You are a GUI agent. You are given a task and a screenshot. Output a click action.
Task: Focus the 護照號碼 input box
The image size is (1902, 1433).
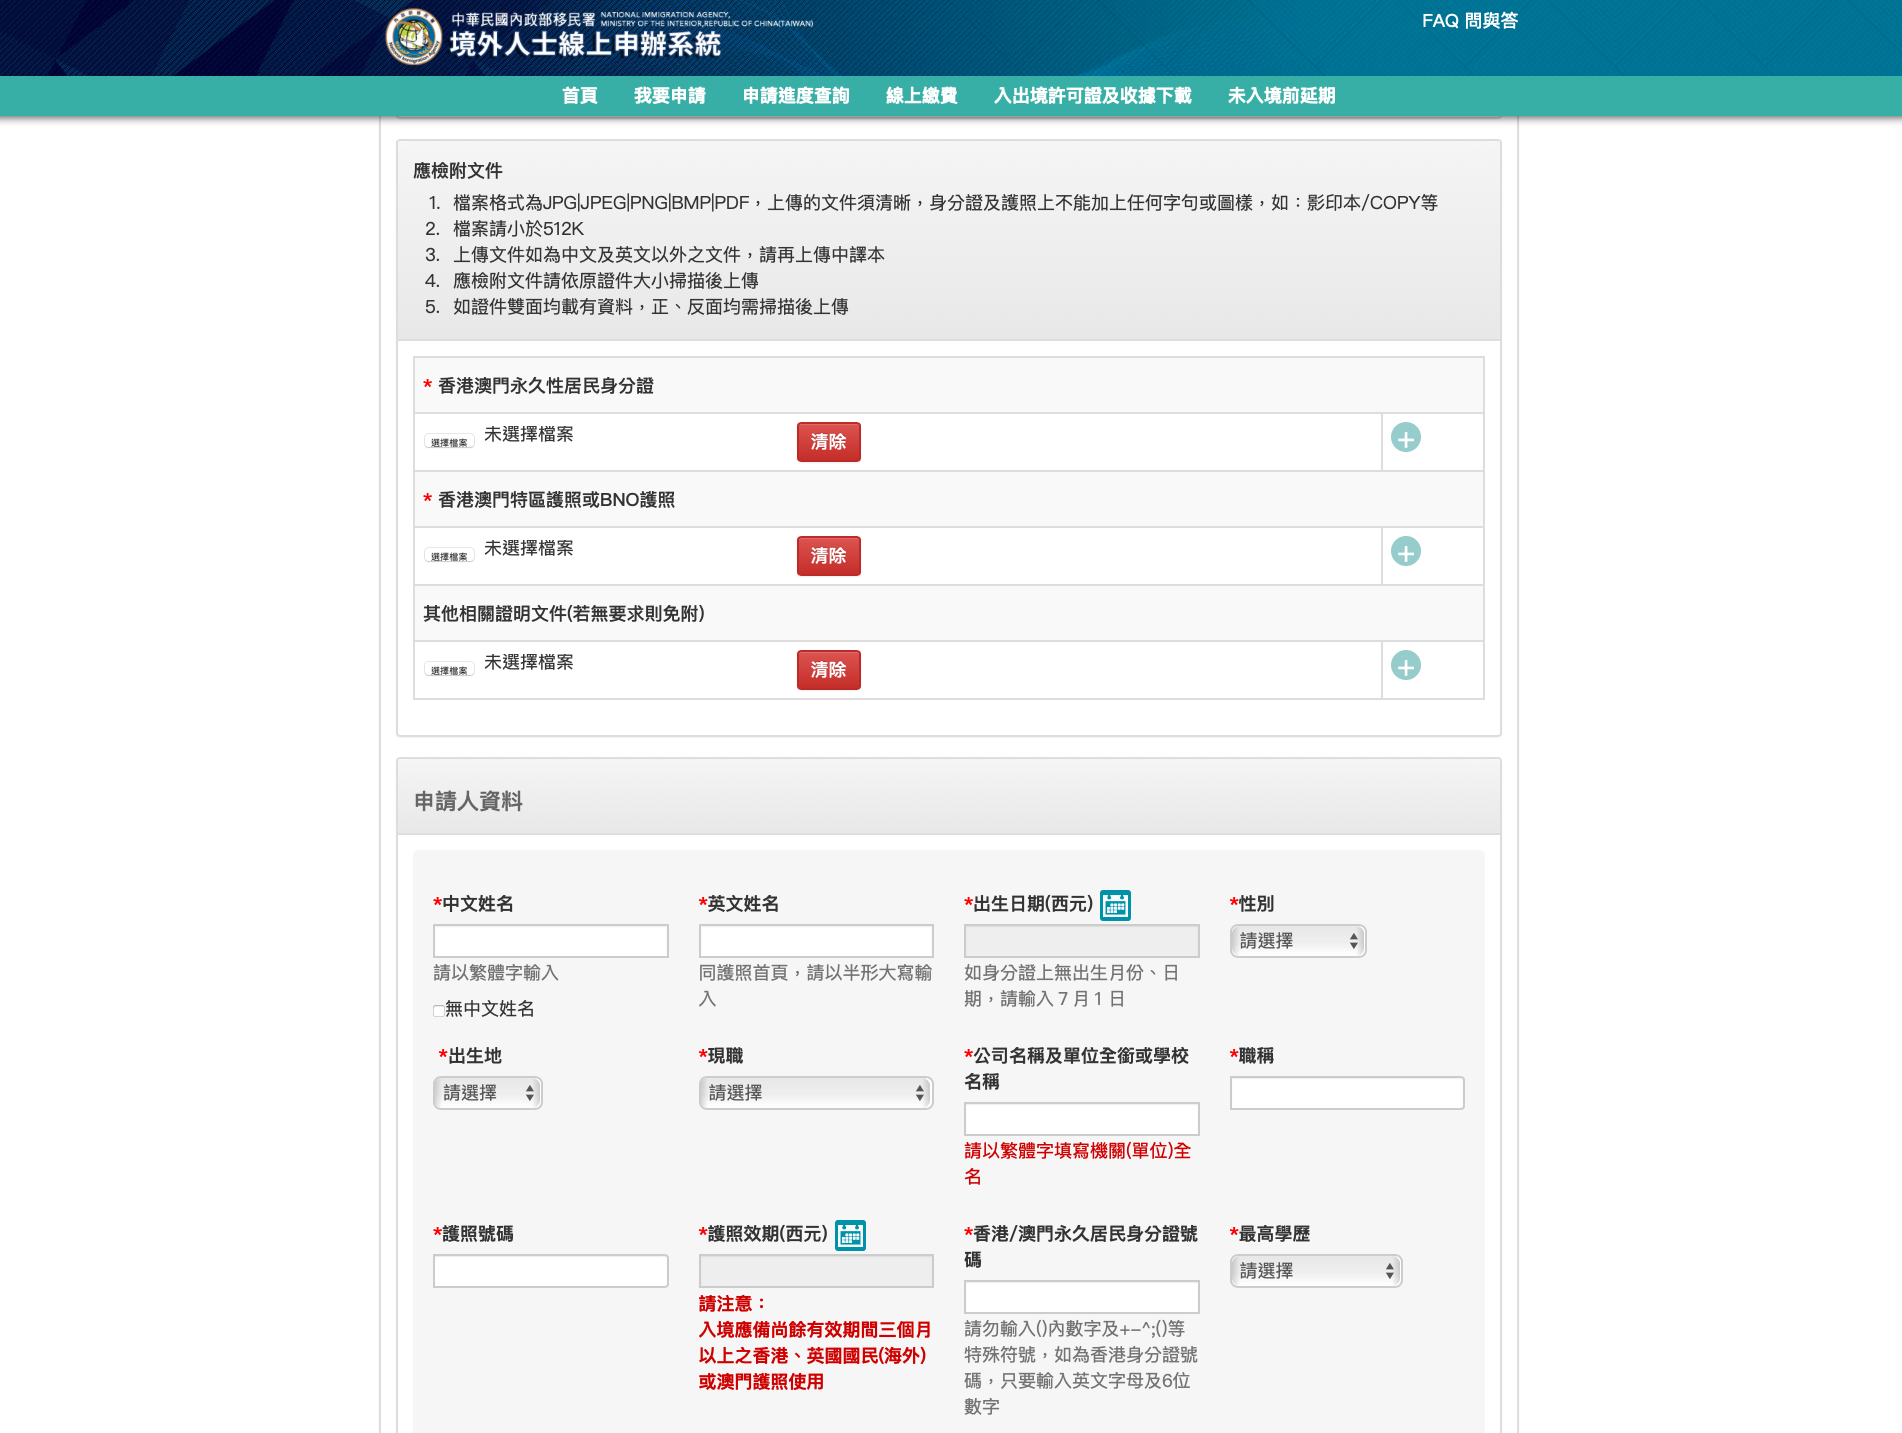click(x=550, y=1271)
